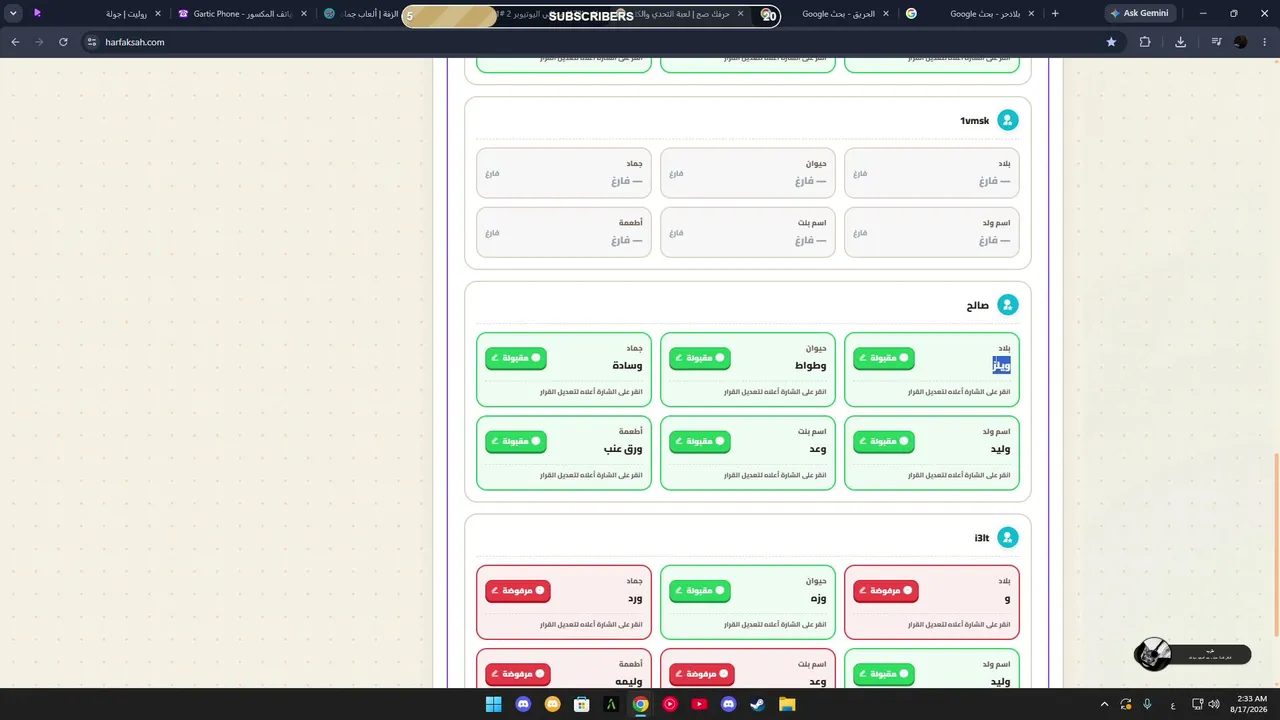Click the player name i3lt
This screenshot has width=1280, height=720.
point(982,538)
